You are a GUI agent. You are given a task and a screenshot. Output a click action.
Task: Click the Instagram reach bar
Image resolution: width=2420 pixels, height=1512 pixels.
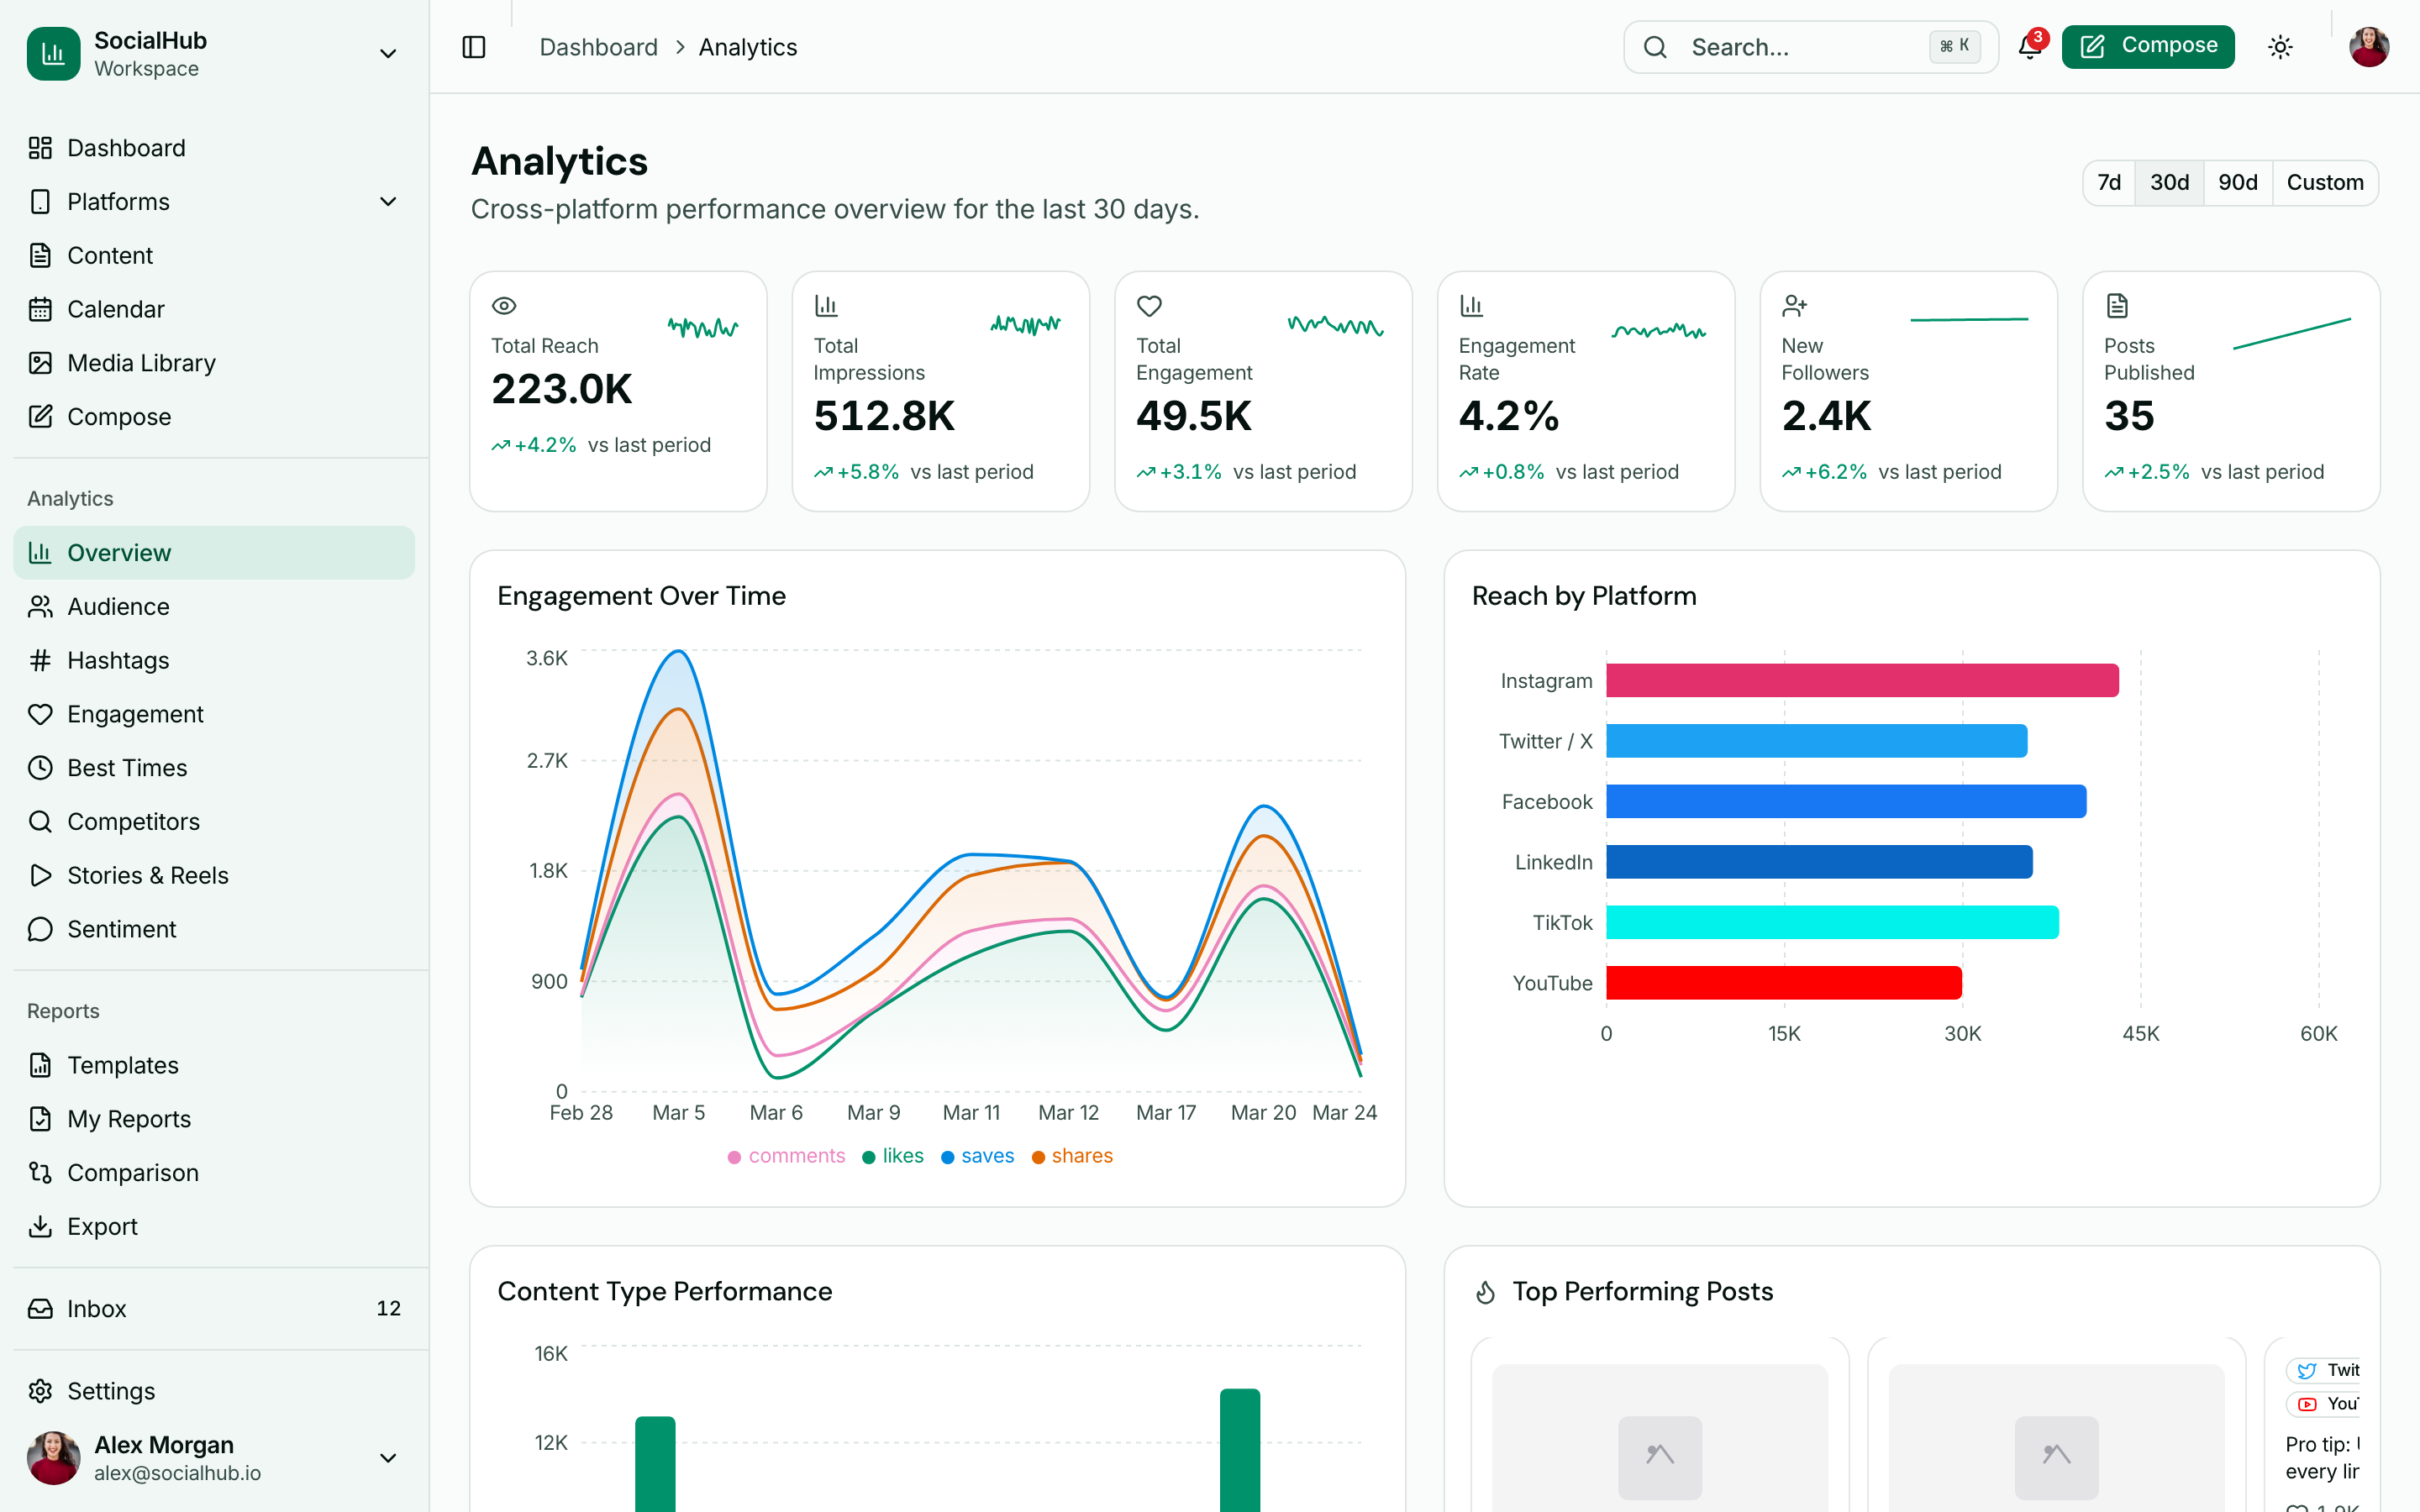(x=1860, y=680)
